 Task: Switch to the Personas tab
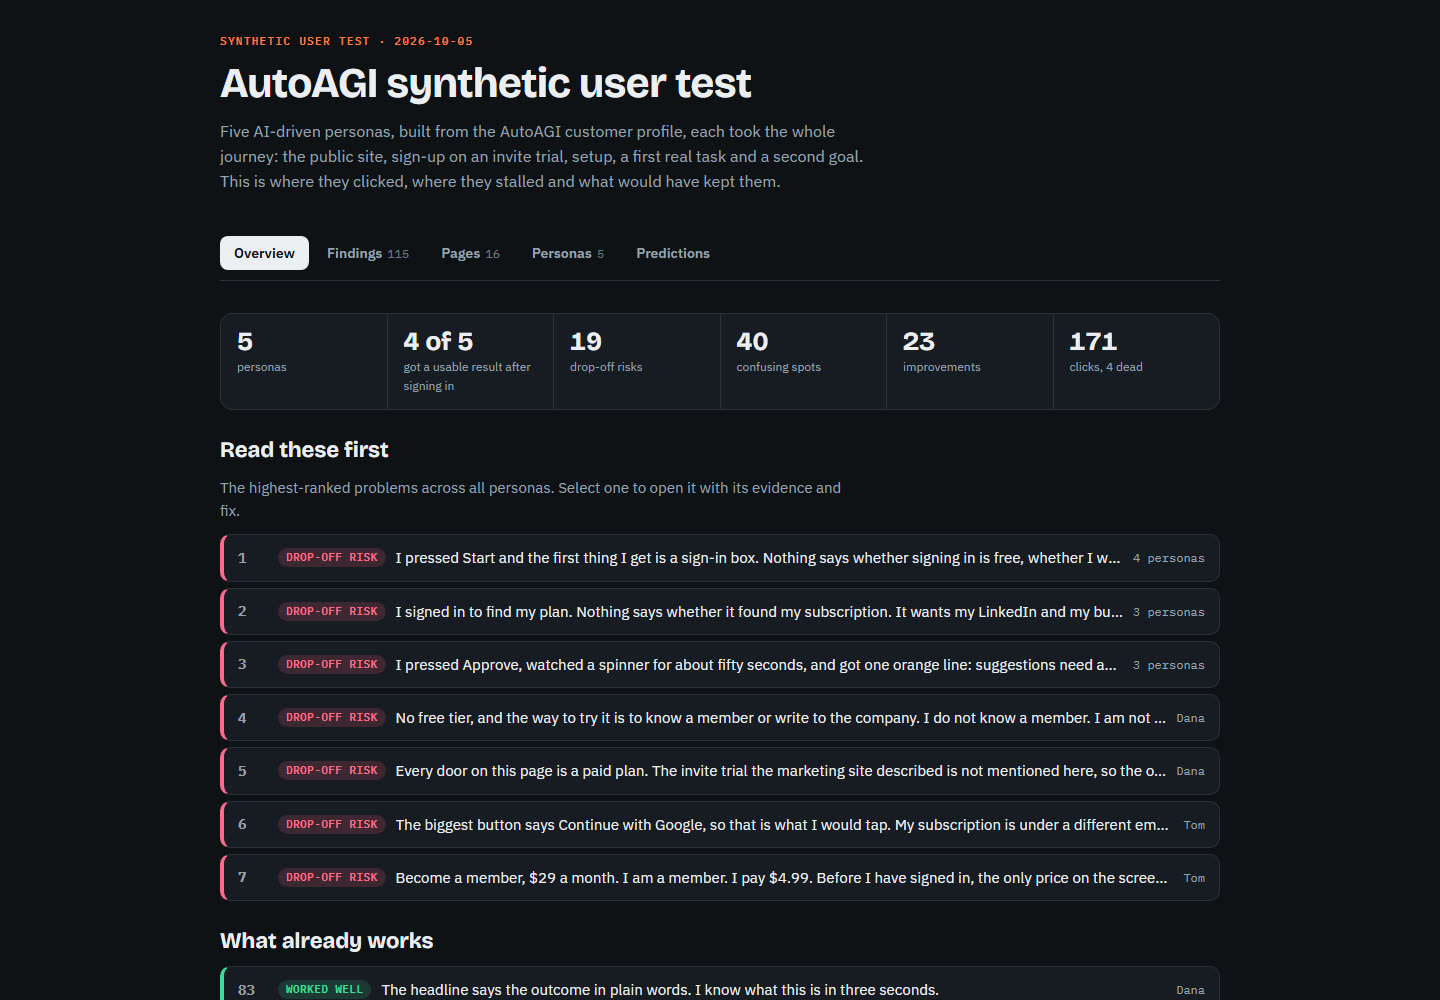[x=567, y=253]
